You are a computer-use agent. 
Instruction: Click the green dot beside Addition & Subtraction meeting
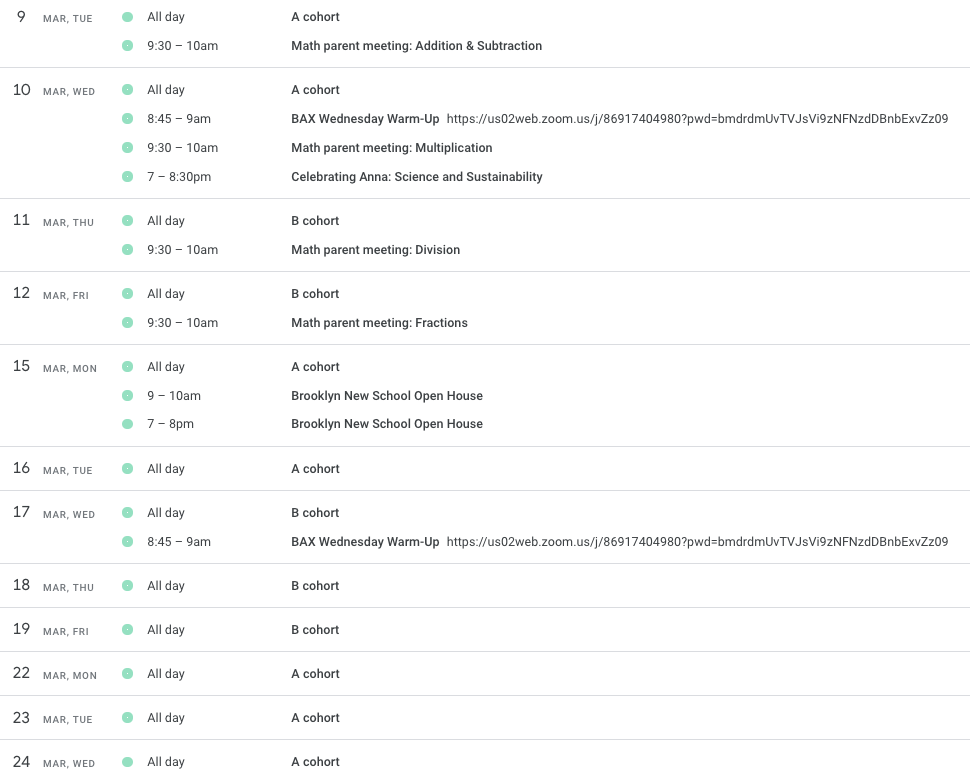click(x=127, y=46)
